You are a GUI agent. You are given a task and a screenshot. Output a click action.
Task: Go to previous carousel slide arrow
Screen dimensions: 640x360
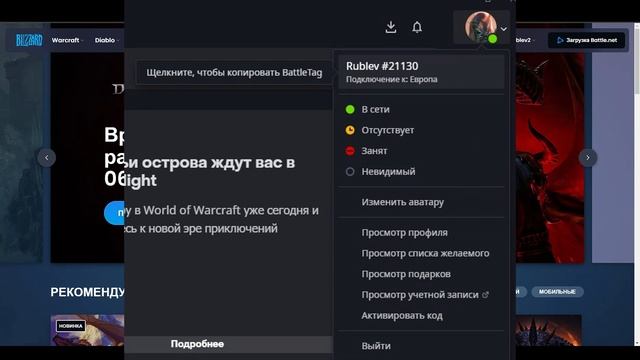47,158
